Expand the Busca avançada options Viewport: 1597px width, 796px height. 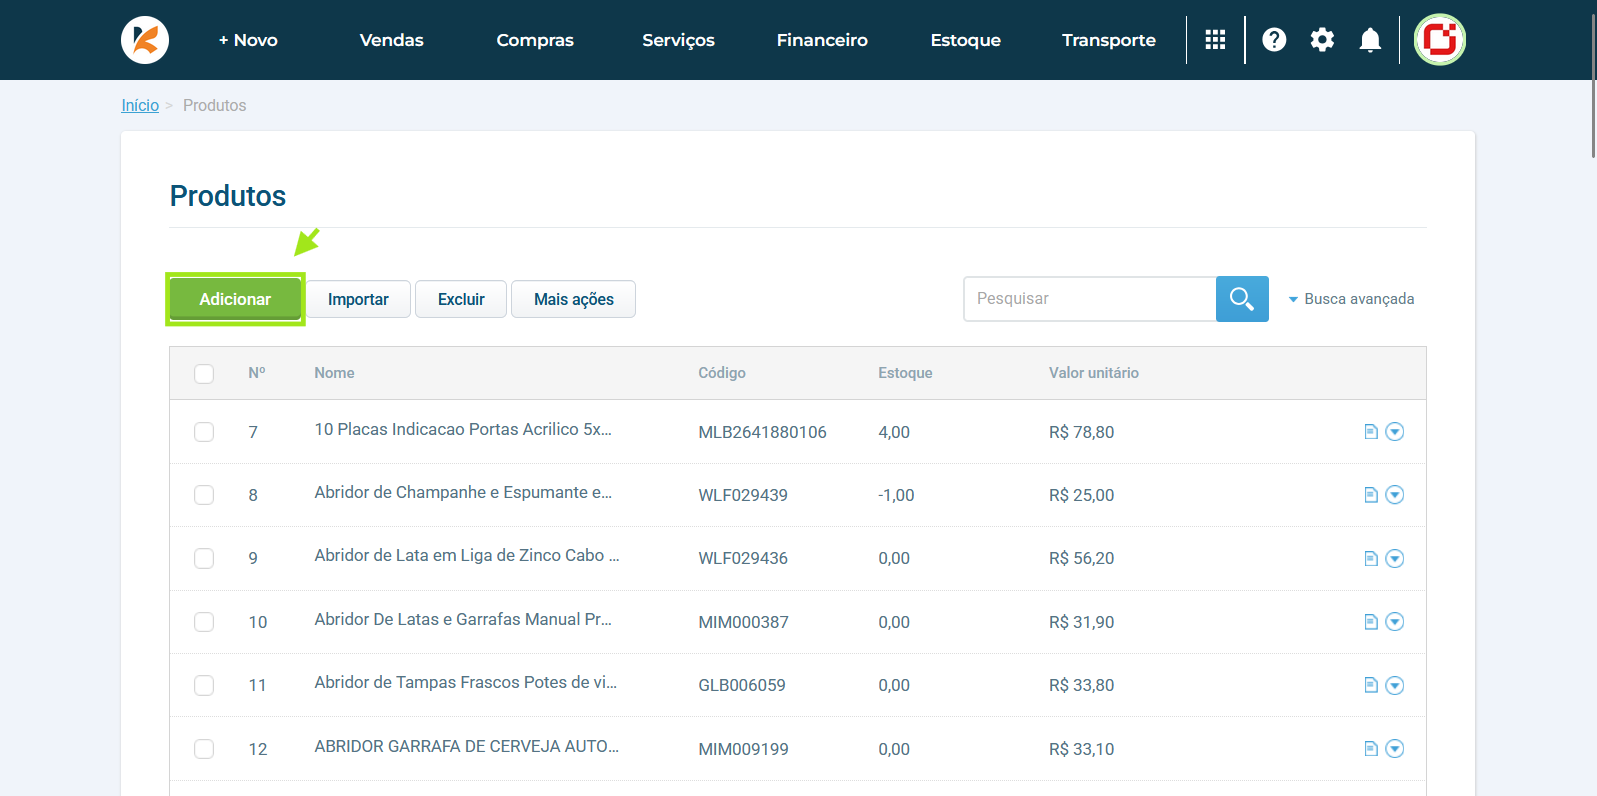[x=1351, y=299]
